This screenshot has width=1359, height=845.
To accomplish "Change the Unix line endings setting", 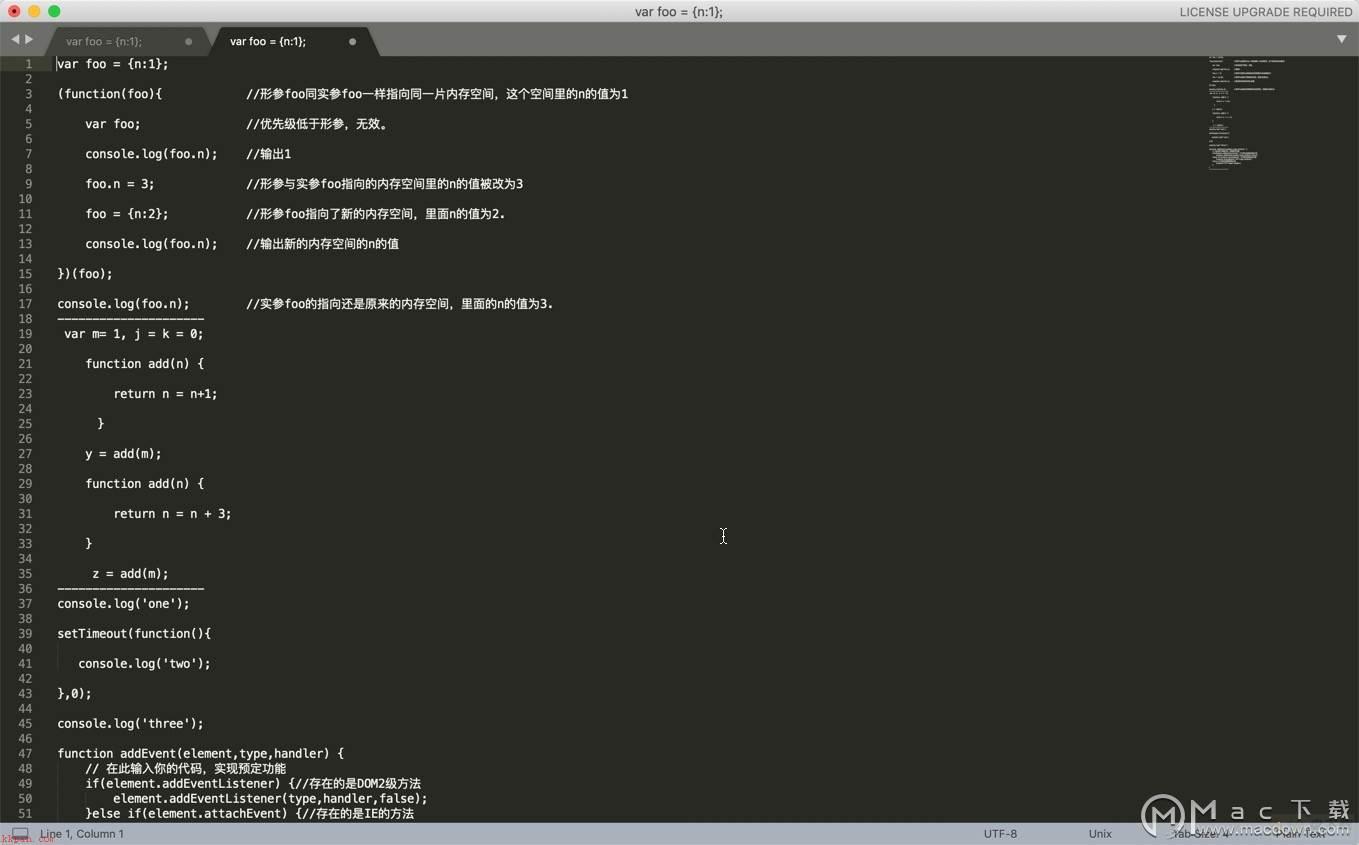I will pos(1100,833).
